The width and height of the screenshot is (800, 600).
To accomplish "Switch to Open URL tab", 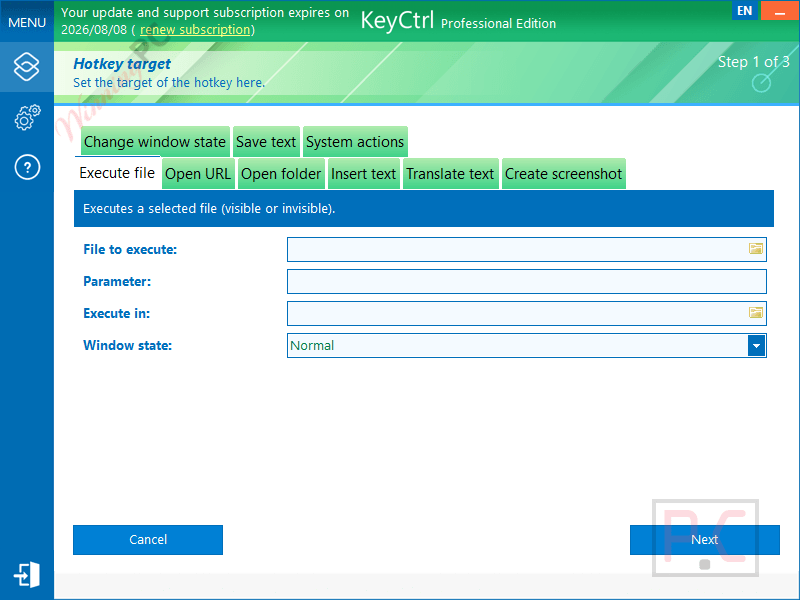I will tap(198, 173).
